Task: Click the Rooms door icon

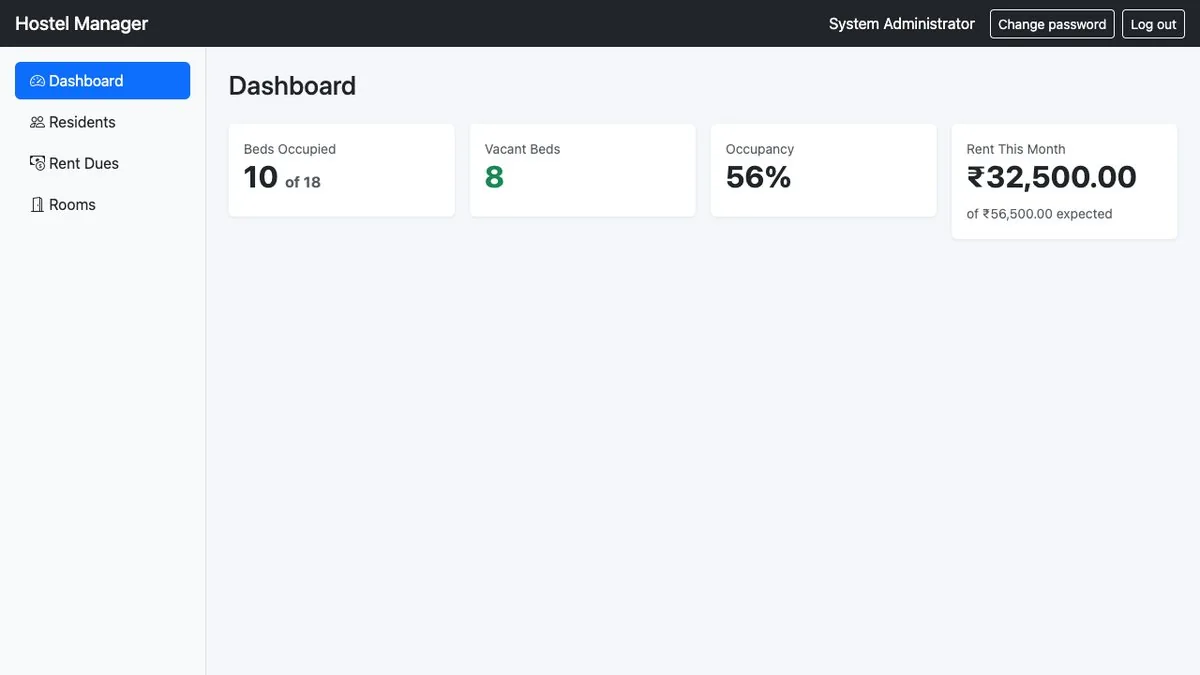Action: click(37, 204)
